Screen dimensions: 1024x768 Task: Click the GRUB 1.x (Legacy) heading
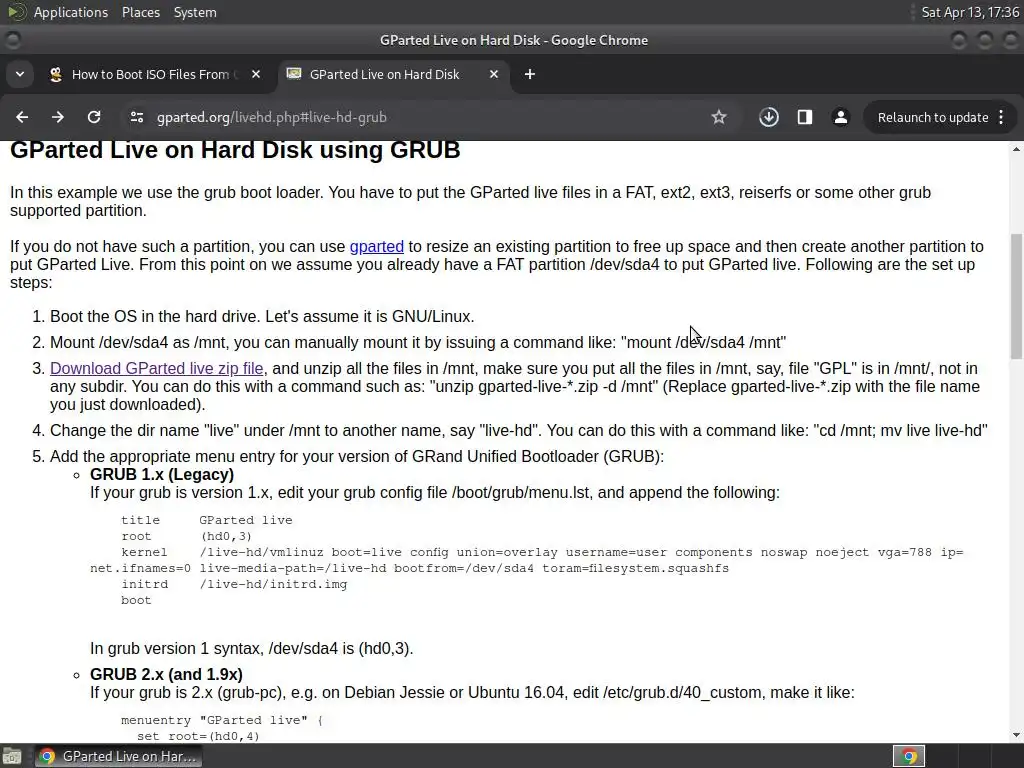[x=162, y=474]
